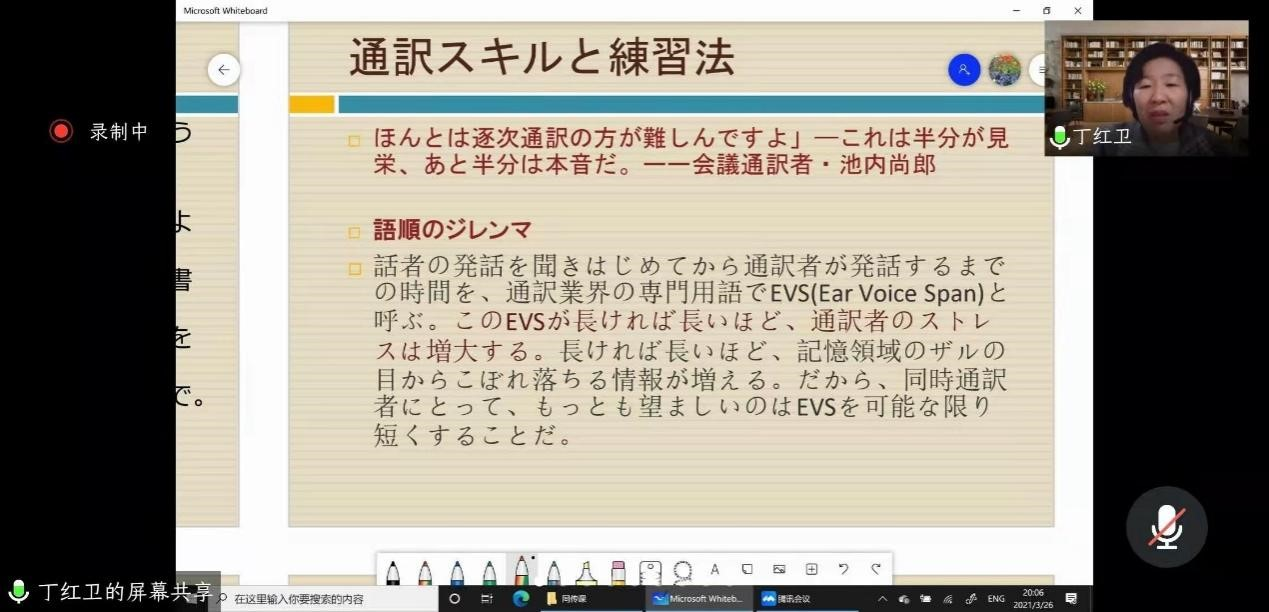The width and height of the screenshot is (1269, 612).
Task: Unmute the microphone with round mic button
Action: click(x=1166, y=527)
